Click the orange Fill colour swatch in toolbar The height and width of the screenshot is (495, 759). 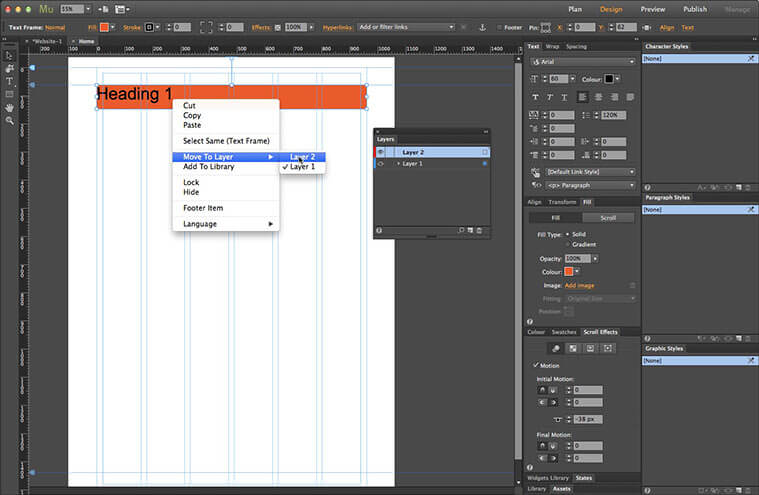(106, 27)
